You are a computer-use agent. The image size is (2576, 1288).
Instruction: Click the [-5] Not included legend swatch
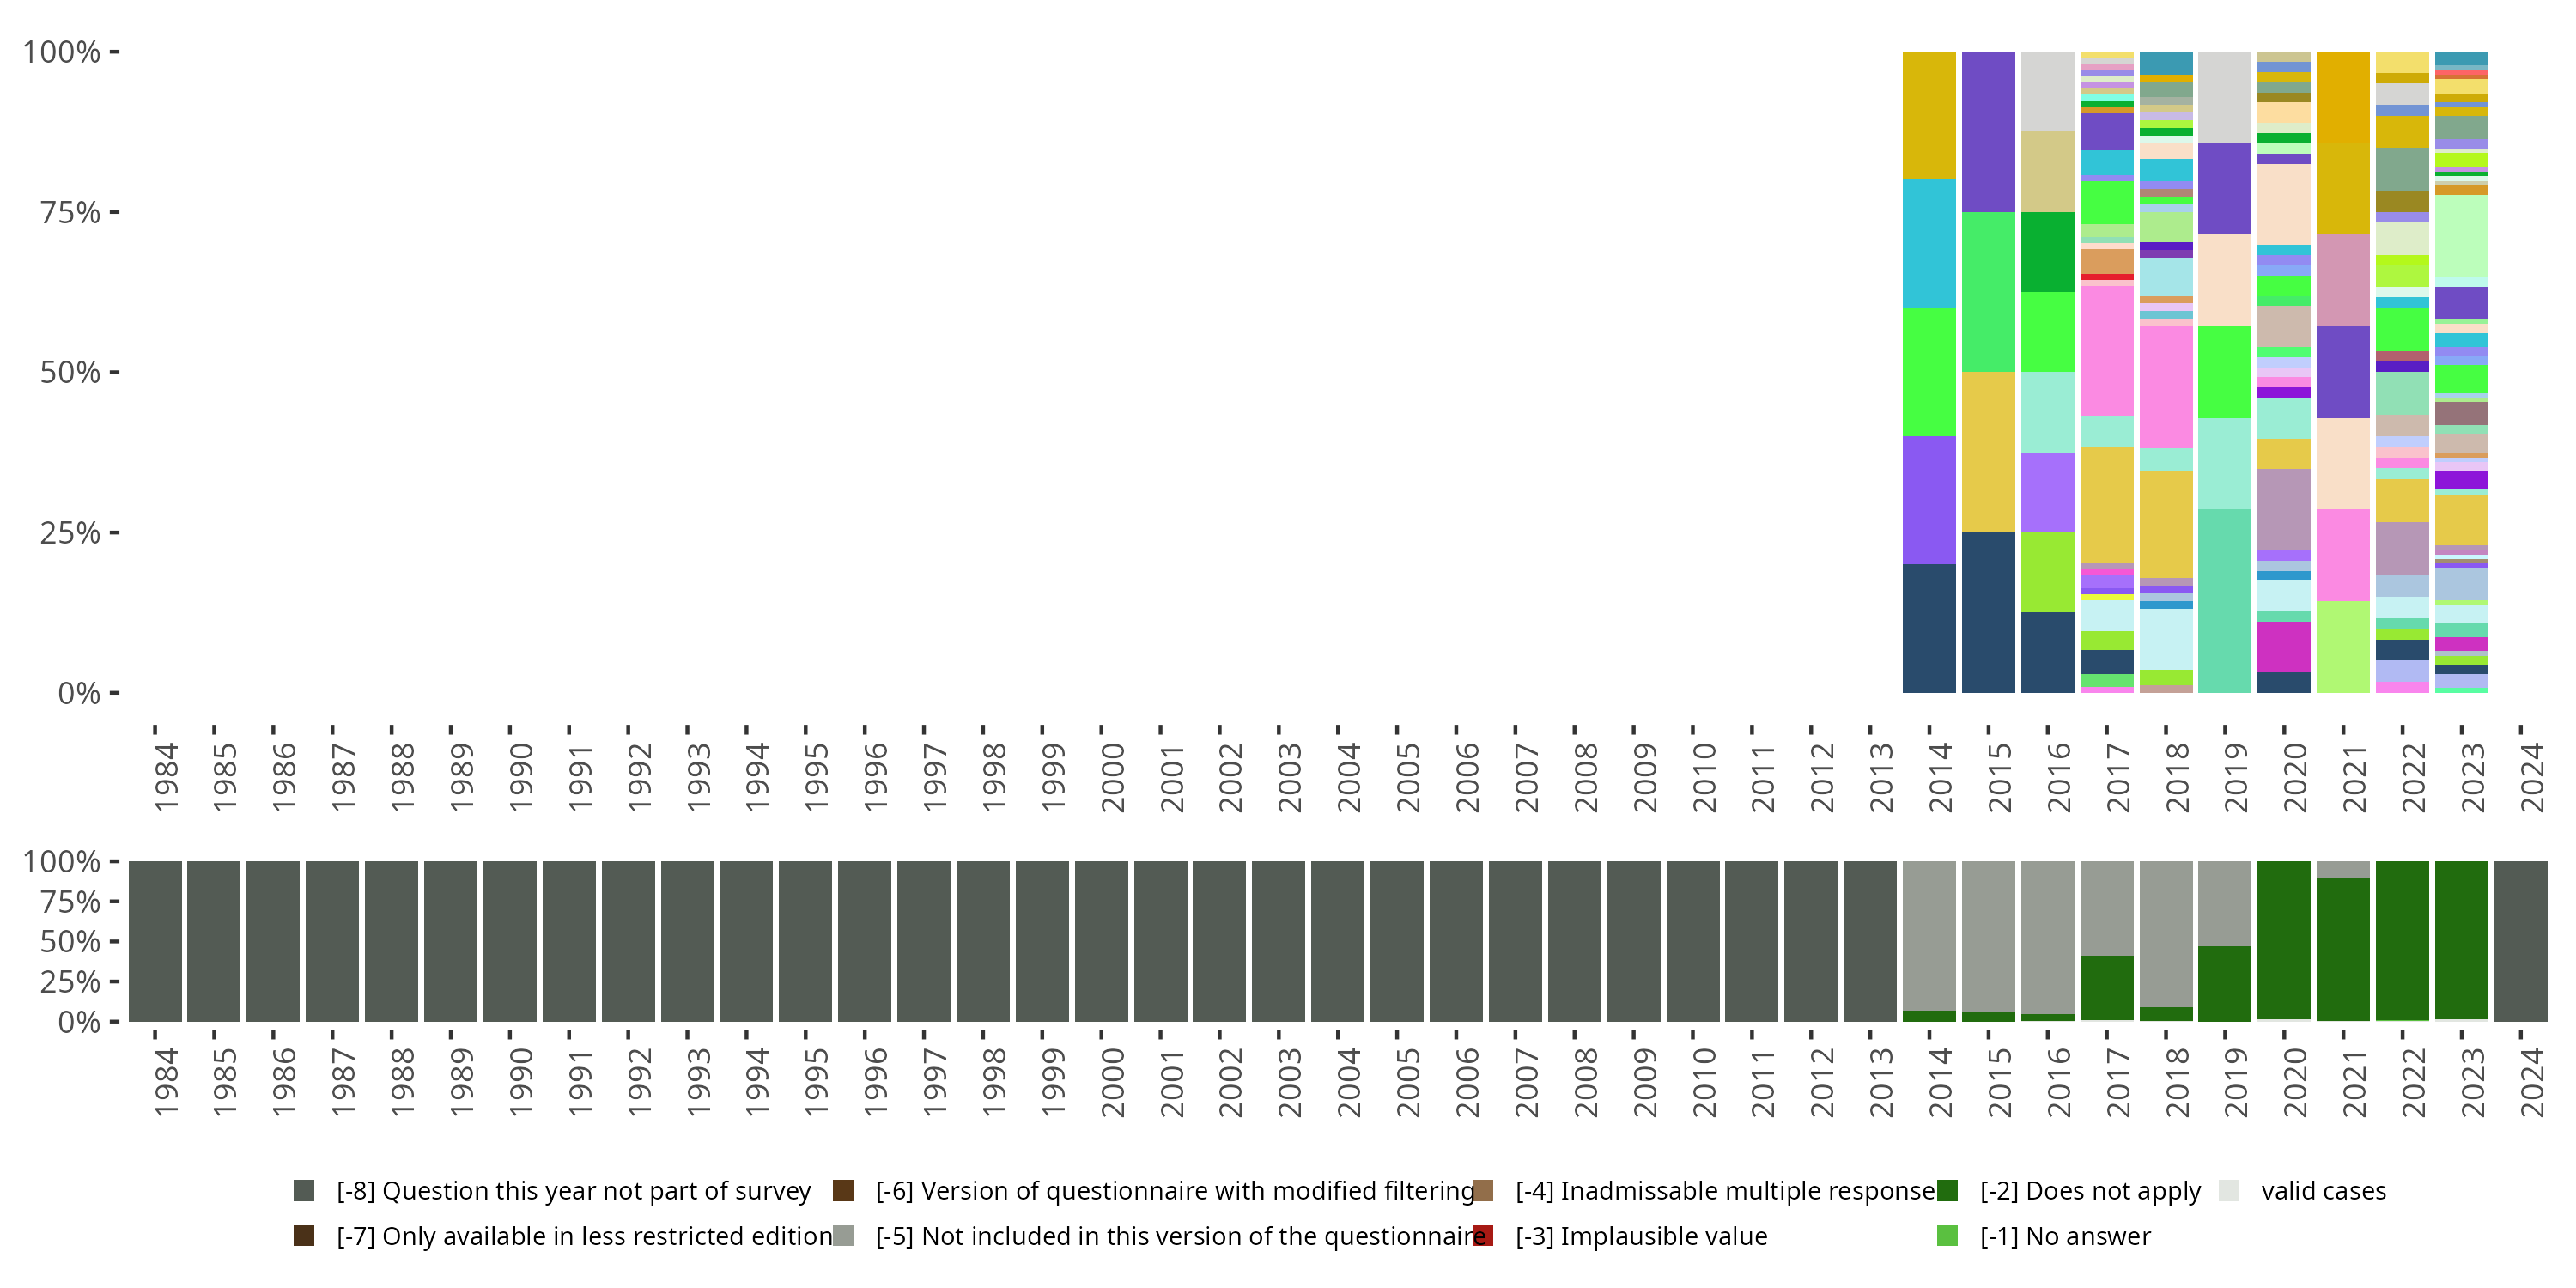coord(843,1236)
